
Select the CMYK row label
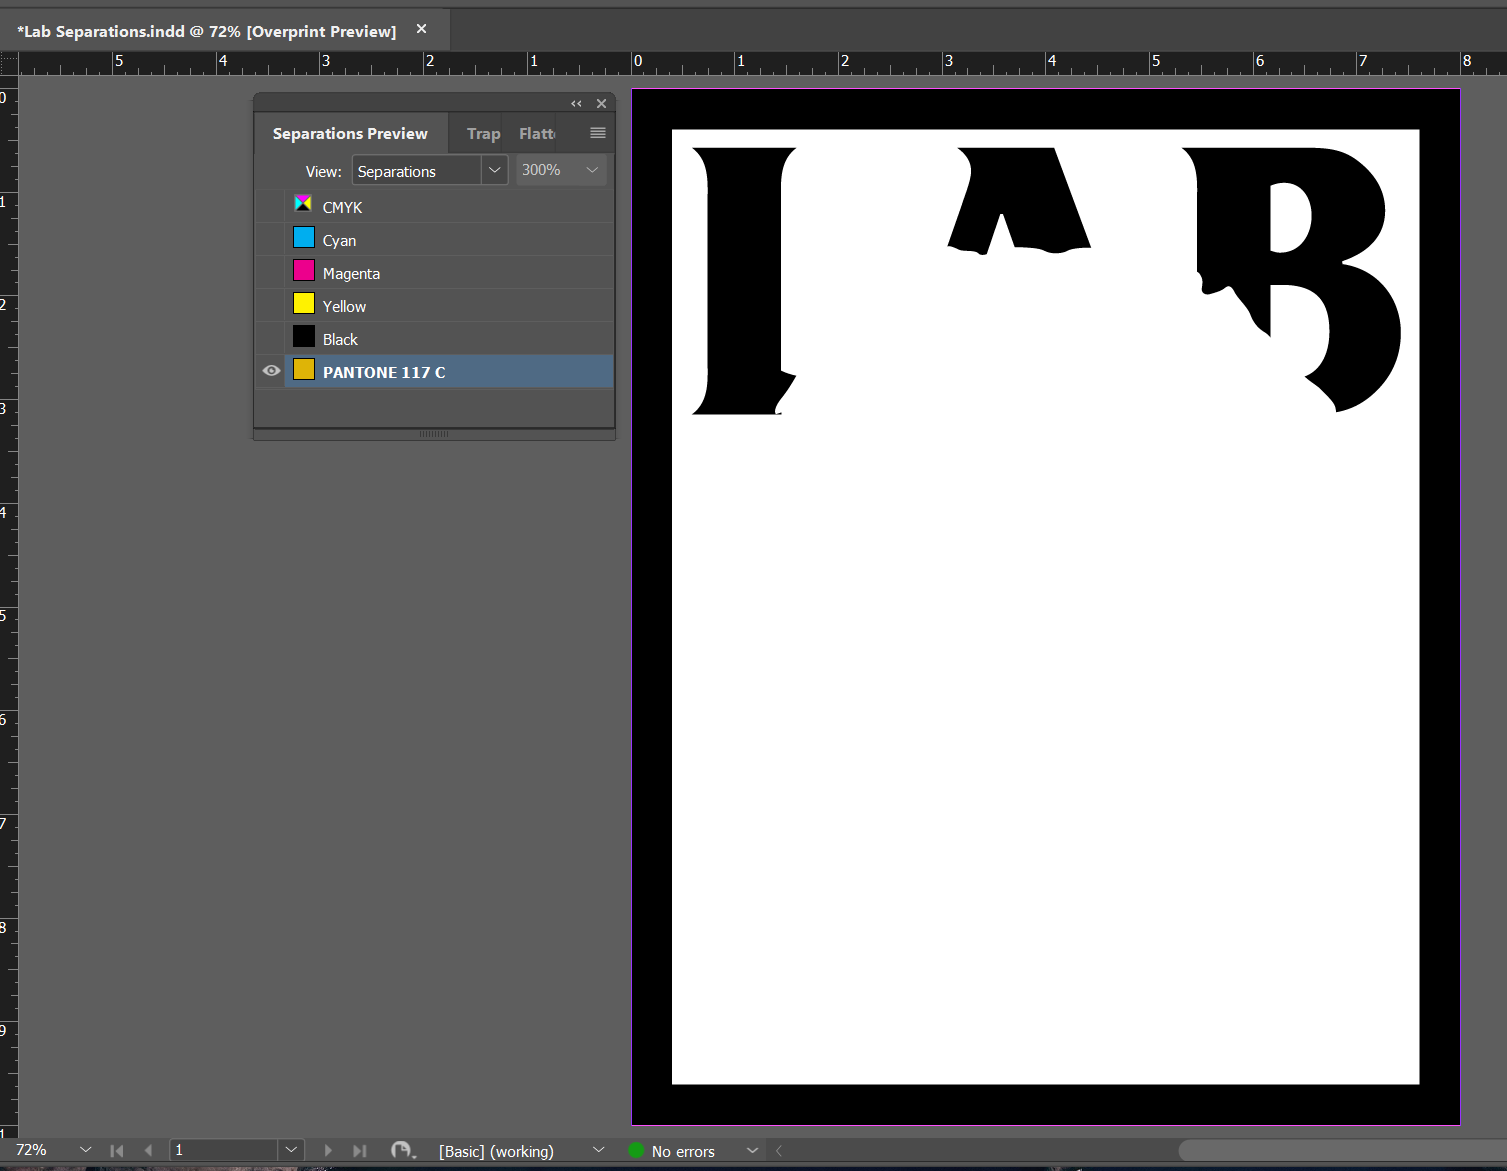tap(342, 207)
